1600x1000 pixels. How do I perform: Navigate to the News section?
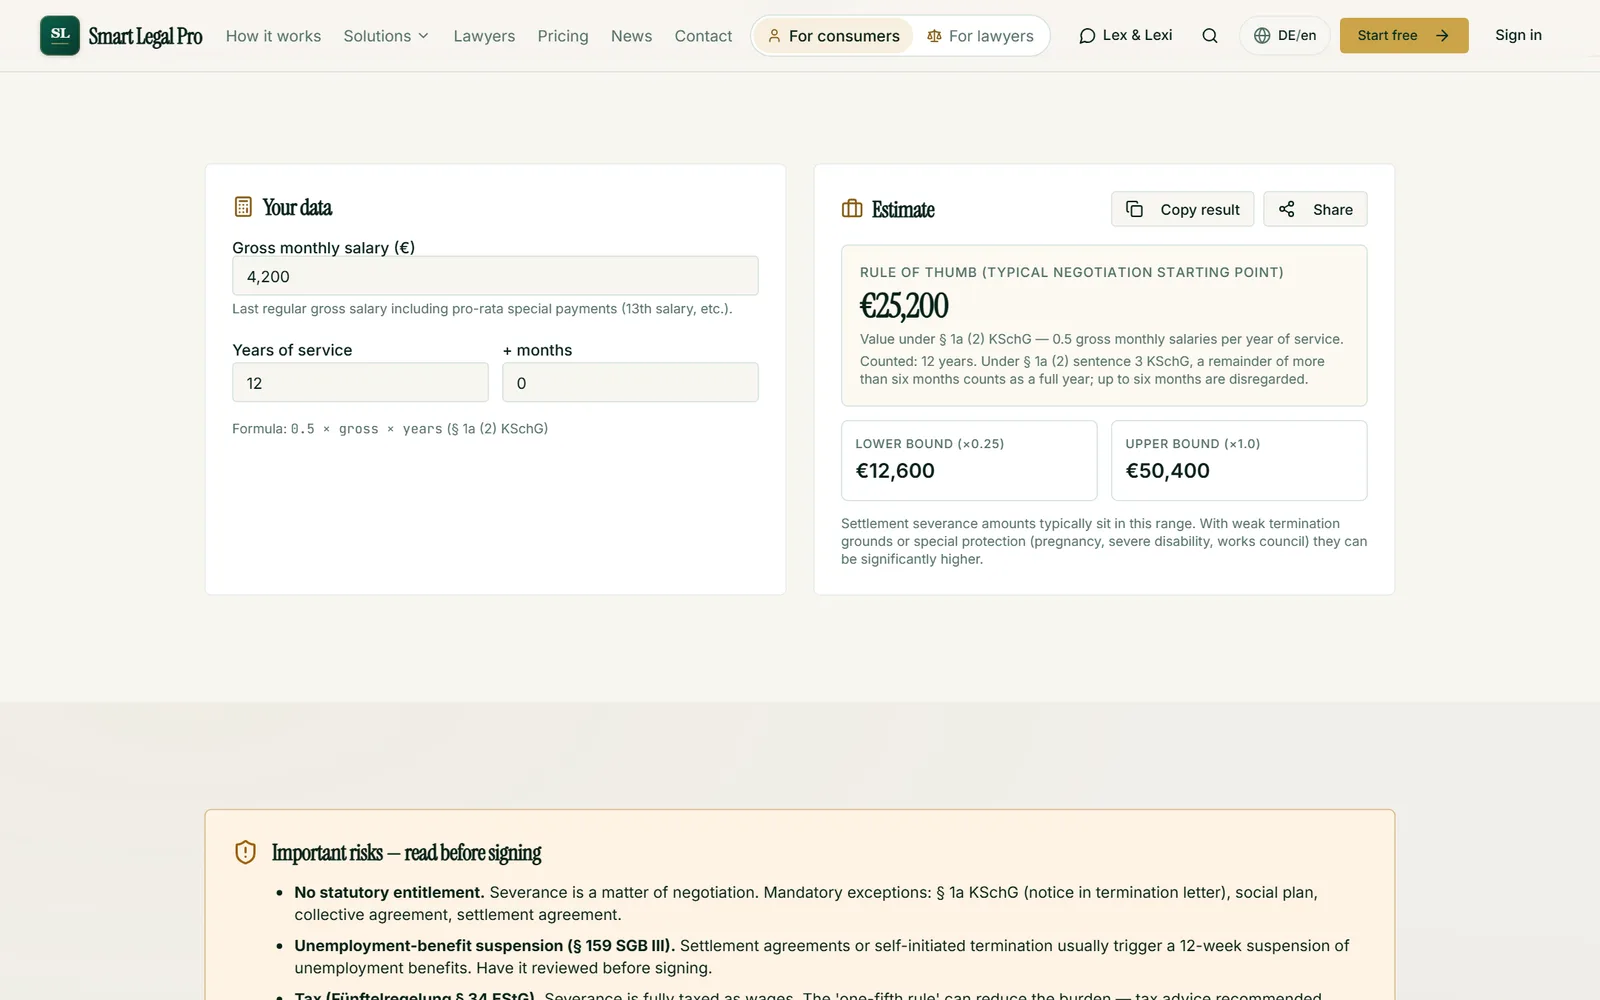click(631, 36)
